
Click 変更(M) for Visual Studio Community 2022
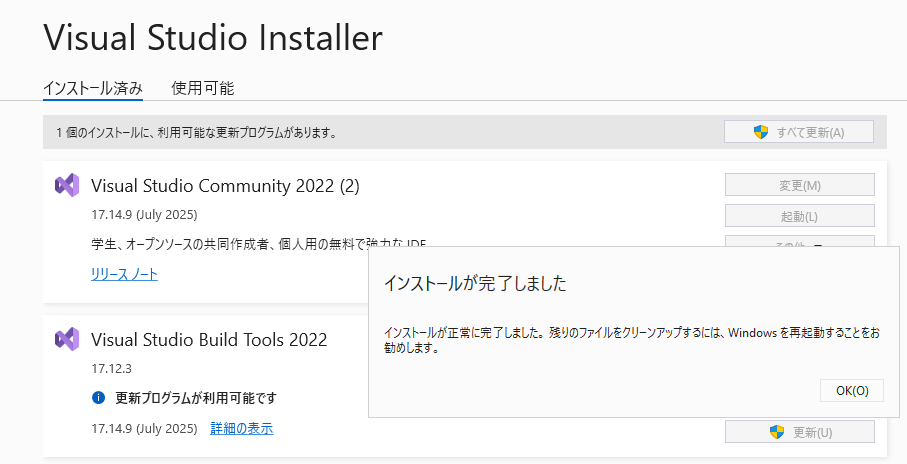click(799, 185)
